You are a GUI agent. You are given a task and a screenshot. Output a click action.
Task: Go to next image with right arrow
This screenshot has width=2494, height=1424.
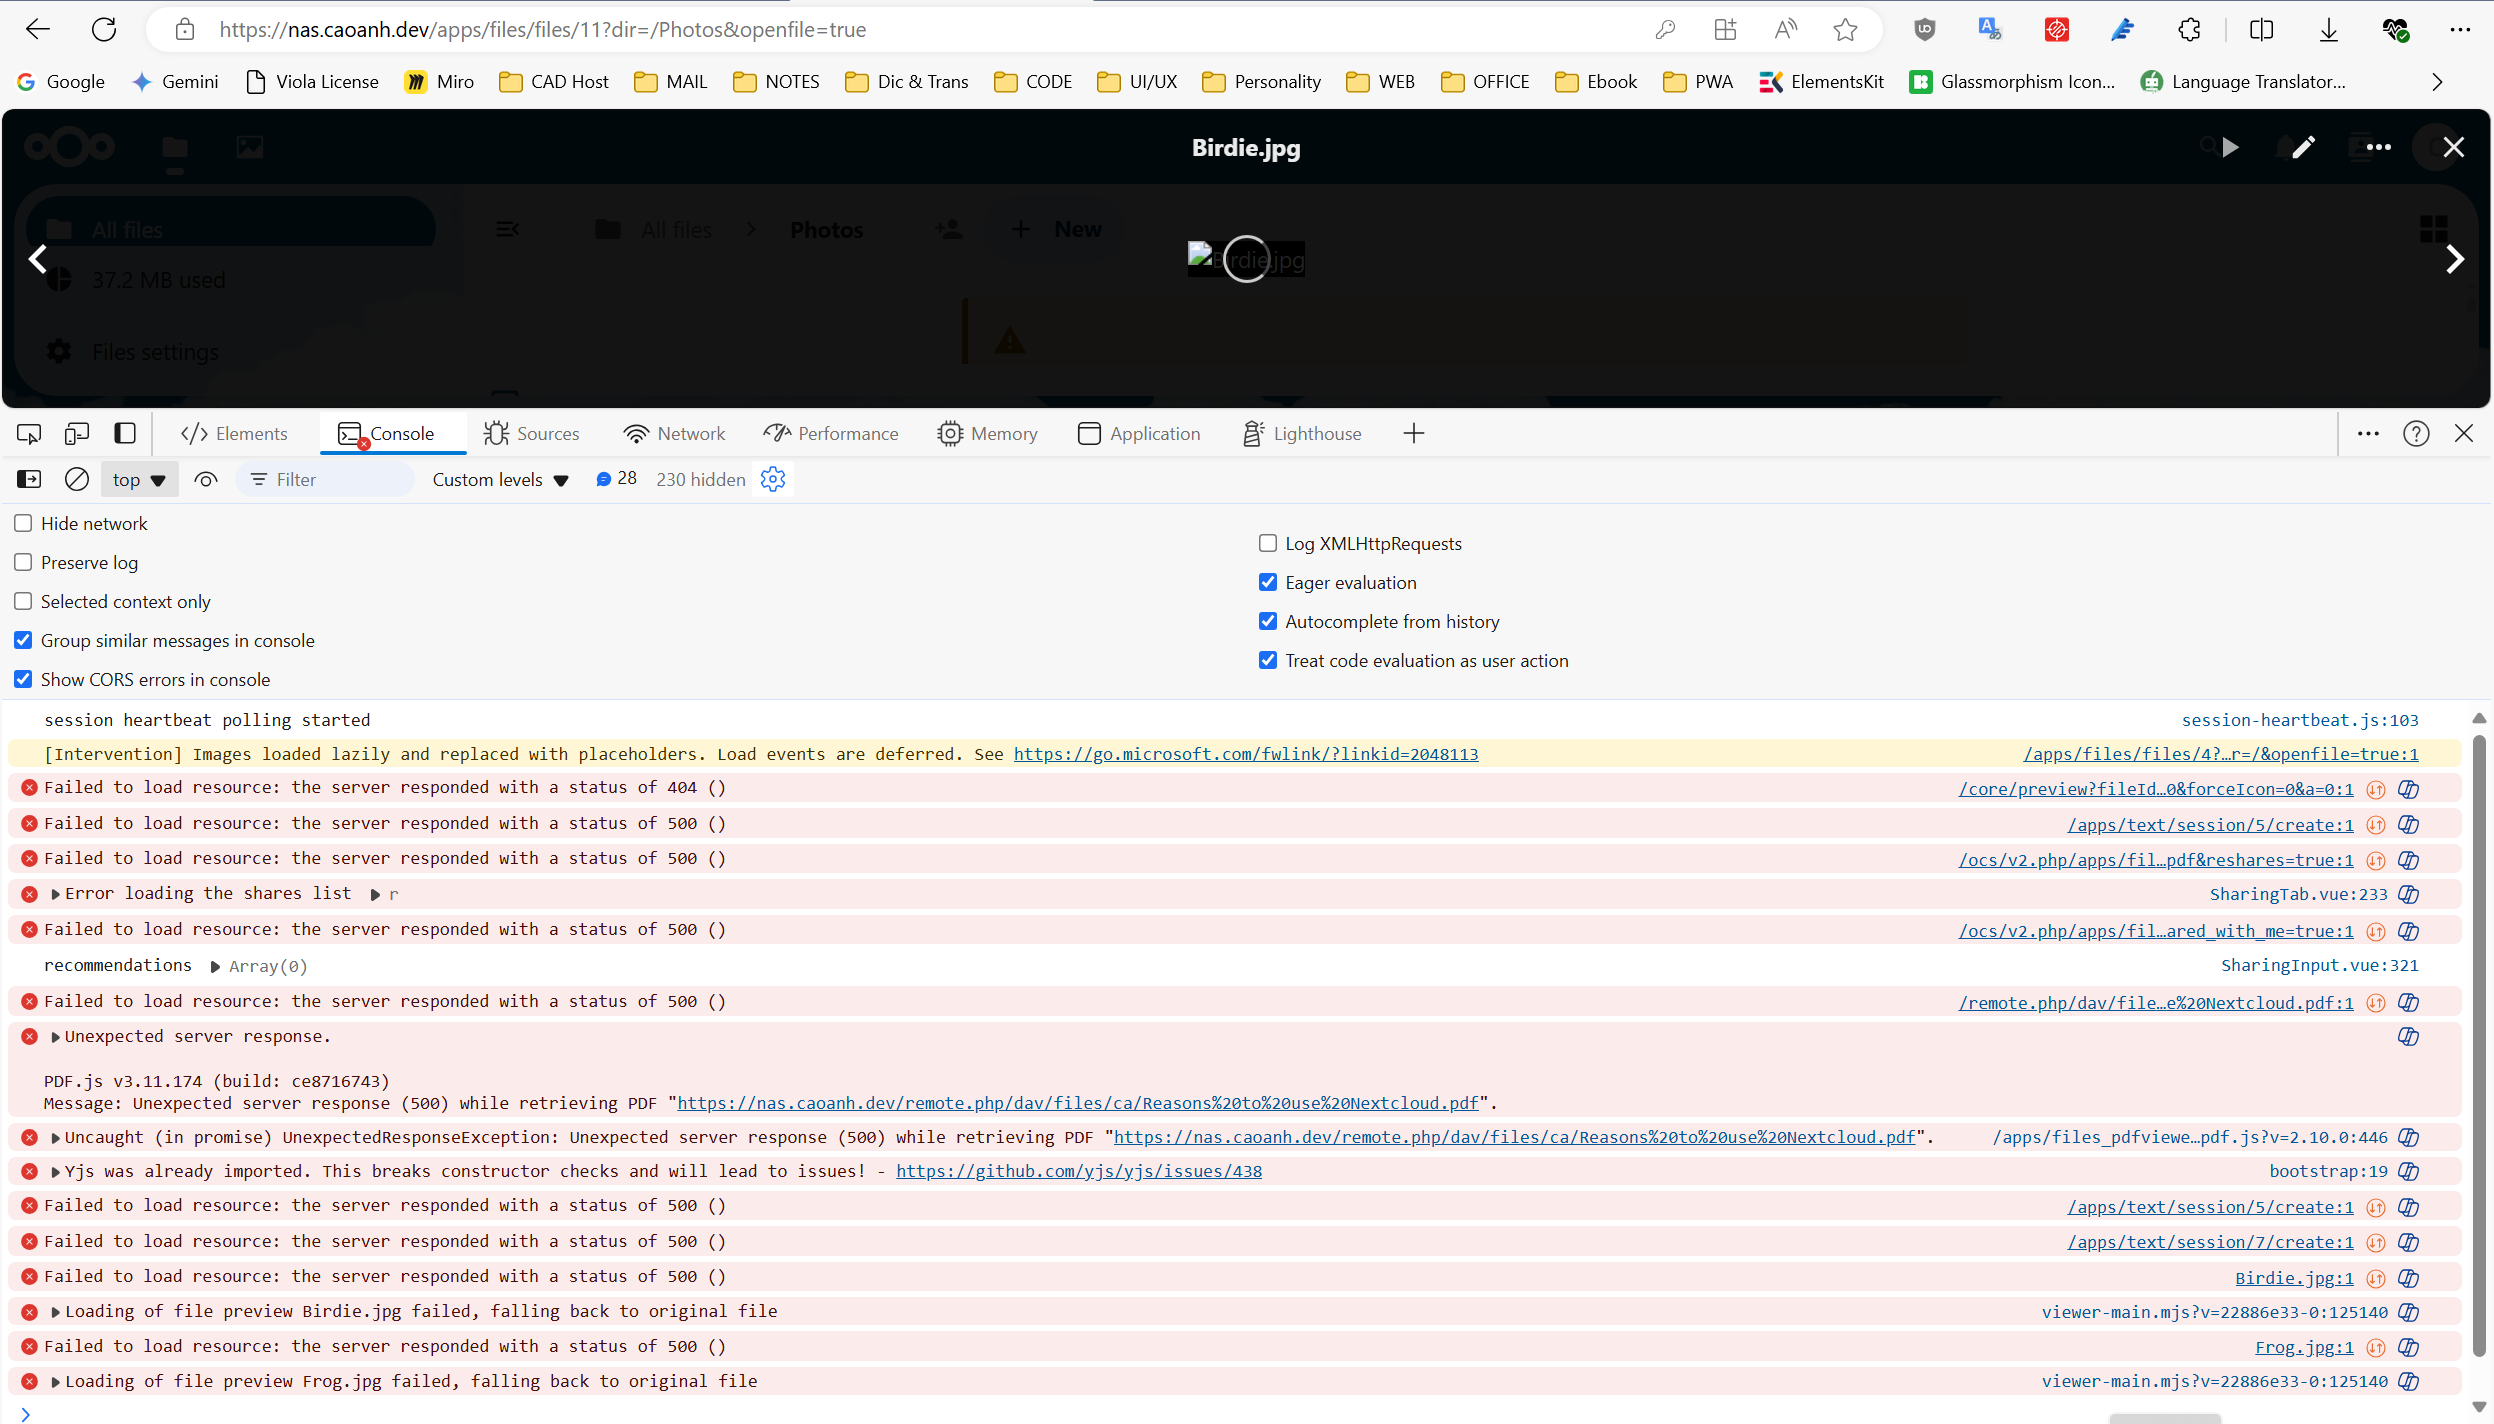2454,260
